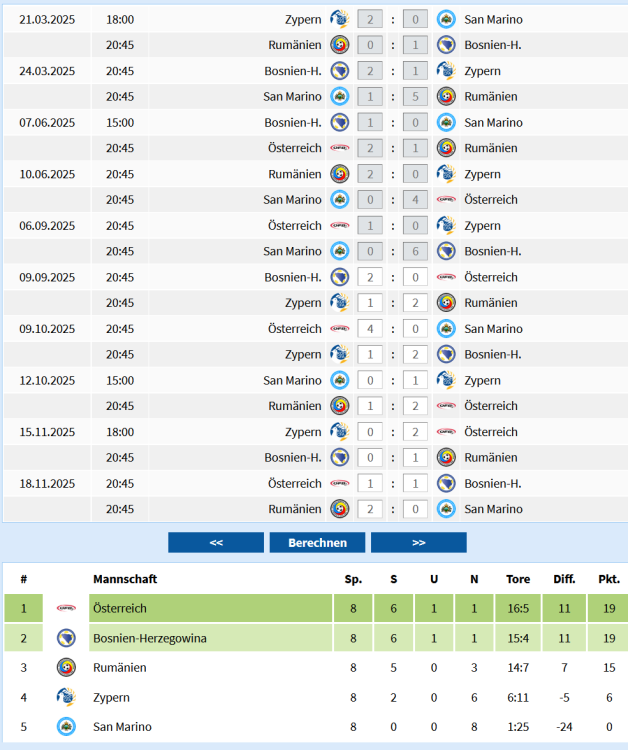Click Bosnien-Herzegowina flag in the standings table

point(66,638)
